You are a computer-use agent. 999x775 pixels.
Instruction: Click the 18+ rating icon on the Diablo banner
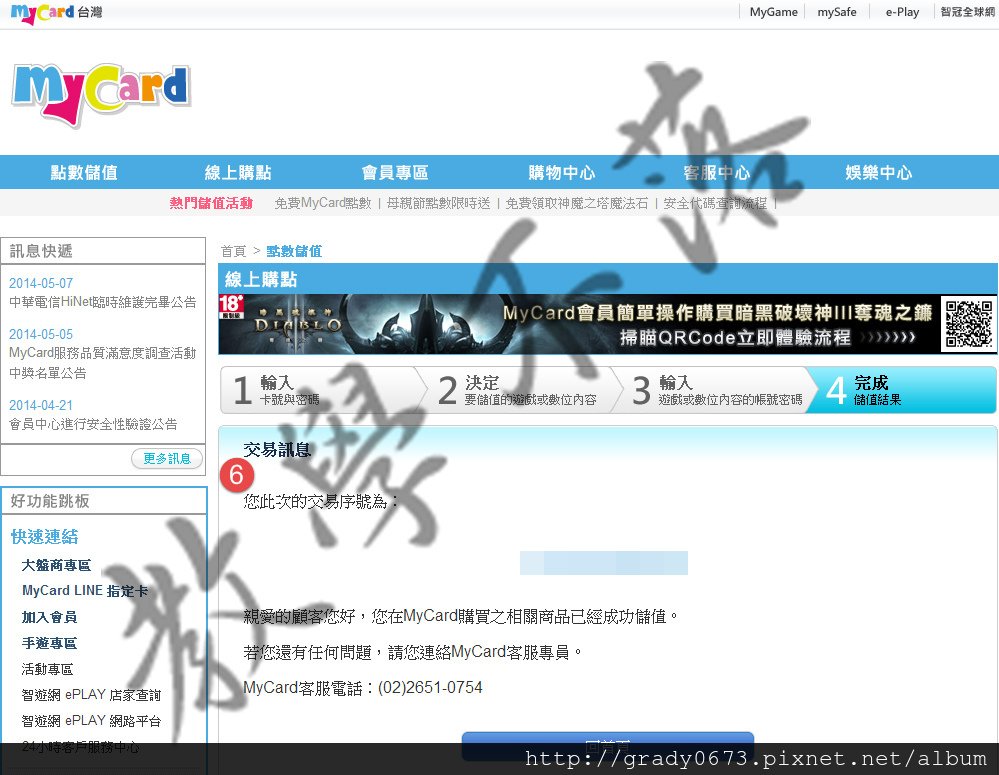tap(231, 306)
